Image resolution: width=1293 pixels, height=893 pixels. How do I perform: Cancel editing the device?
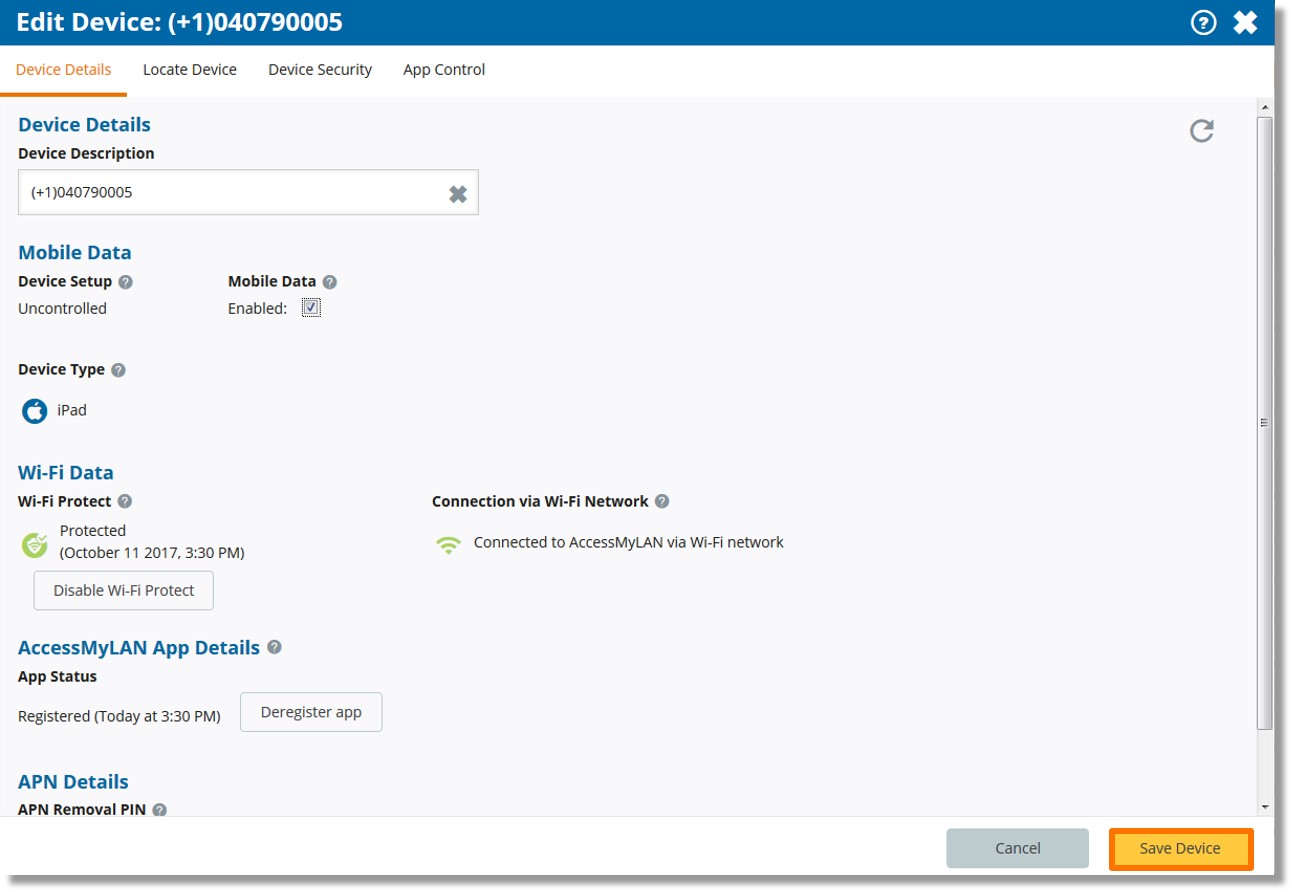point(1017,848)
